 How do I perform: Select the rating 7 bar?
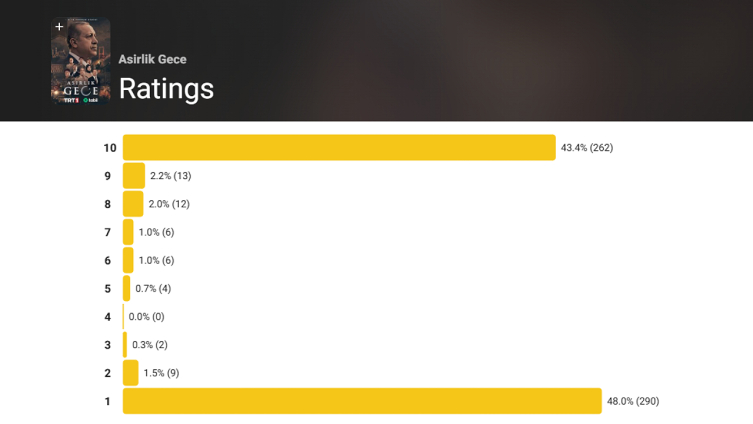[x=128, y=232]
